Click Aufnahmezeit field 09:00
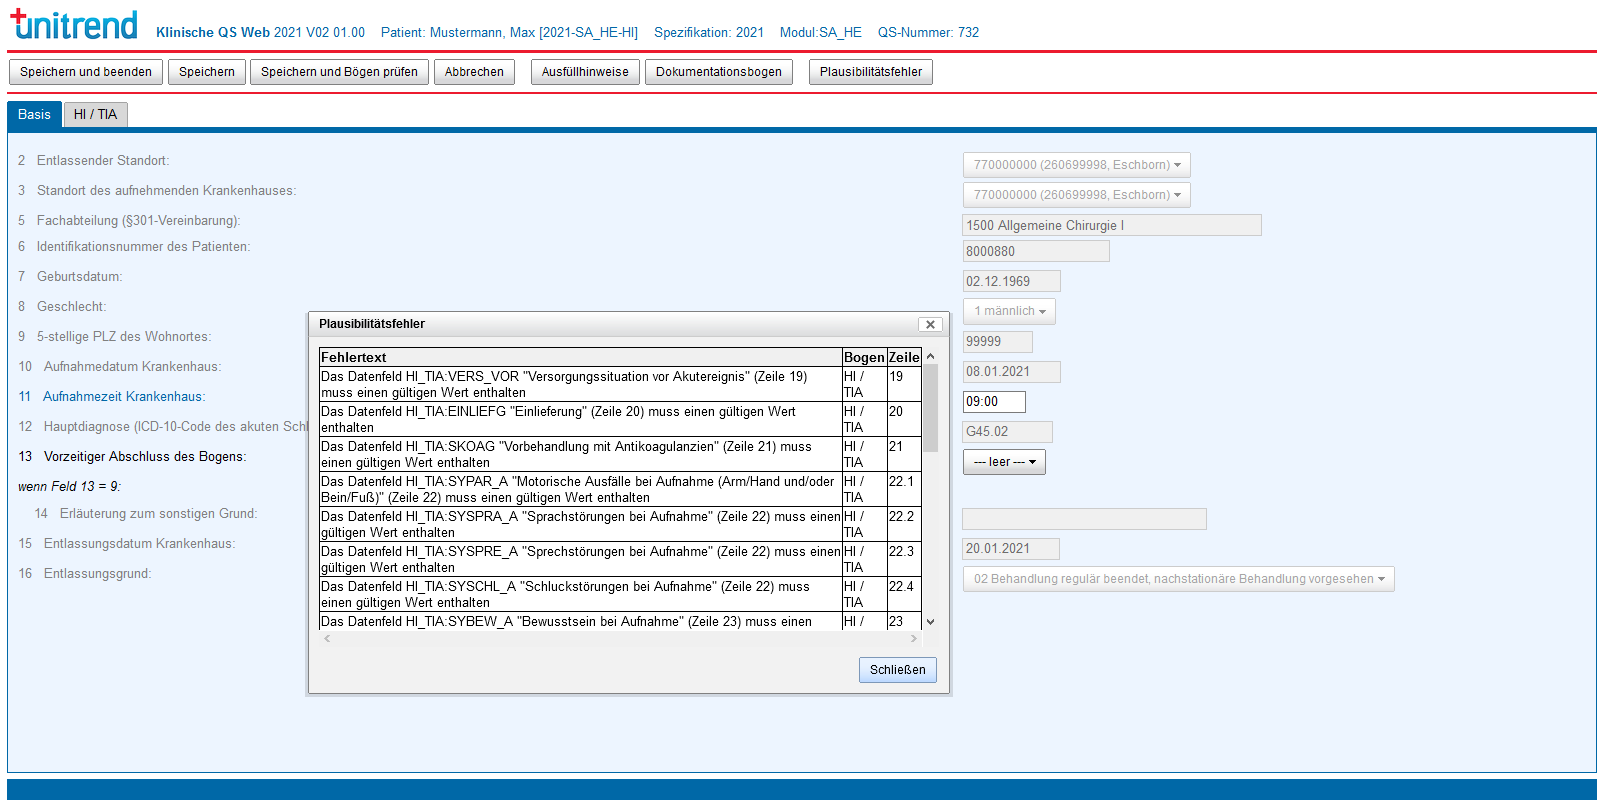The width and height of the screenshot is (1603, 808). (x=994, y=402)
